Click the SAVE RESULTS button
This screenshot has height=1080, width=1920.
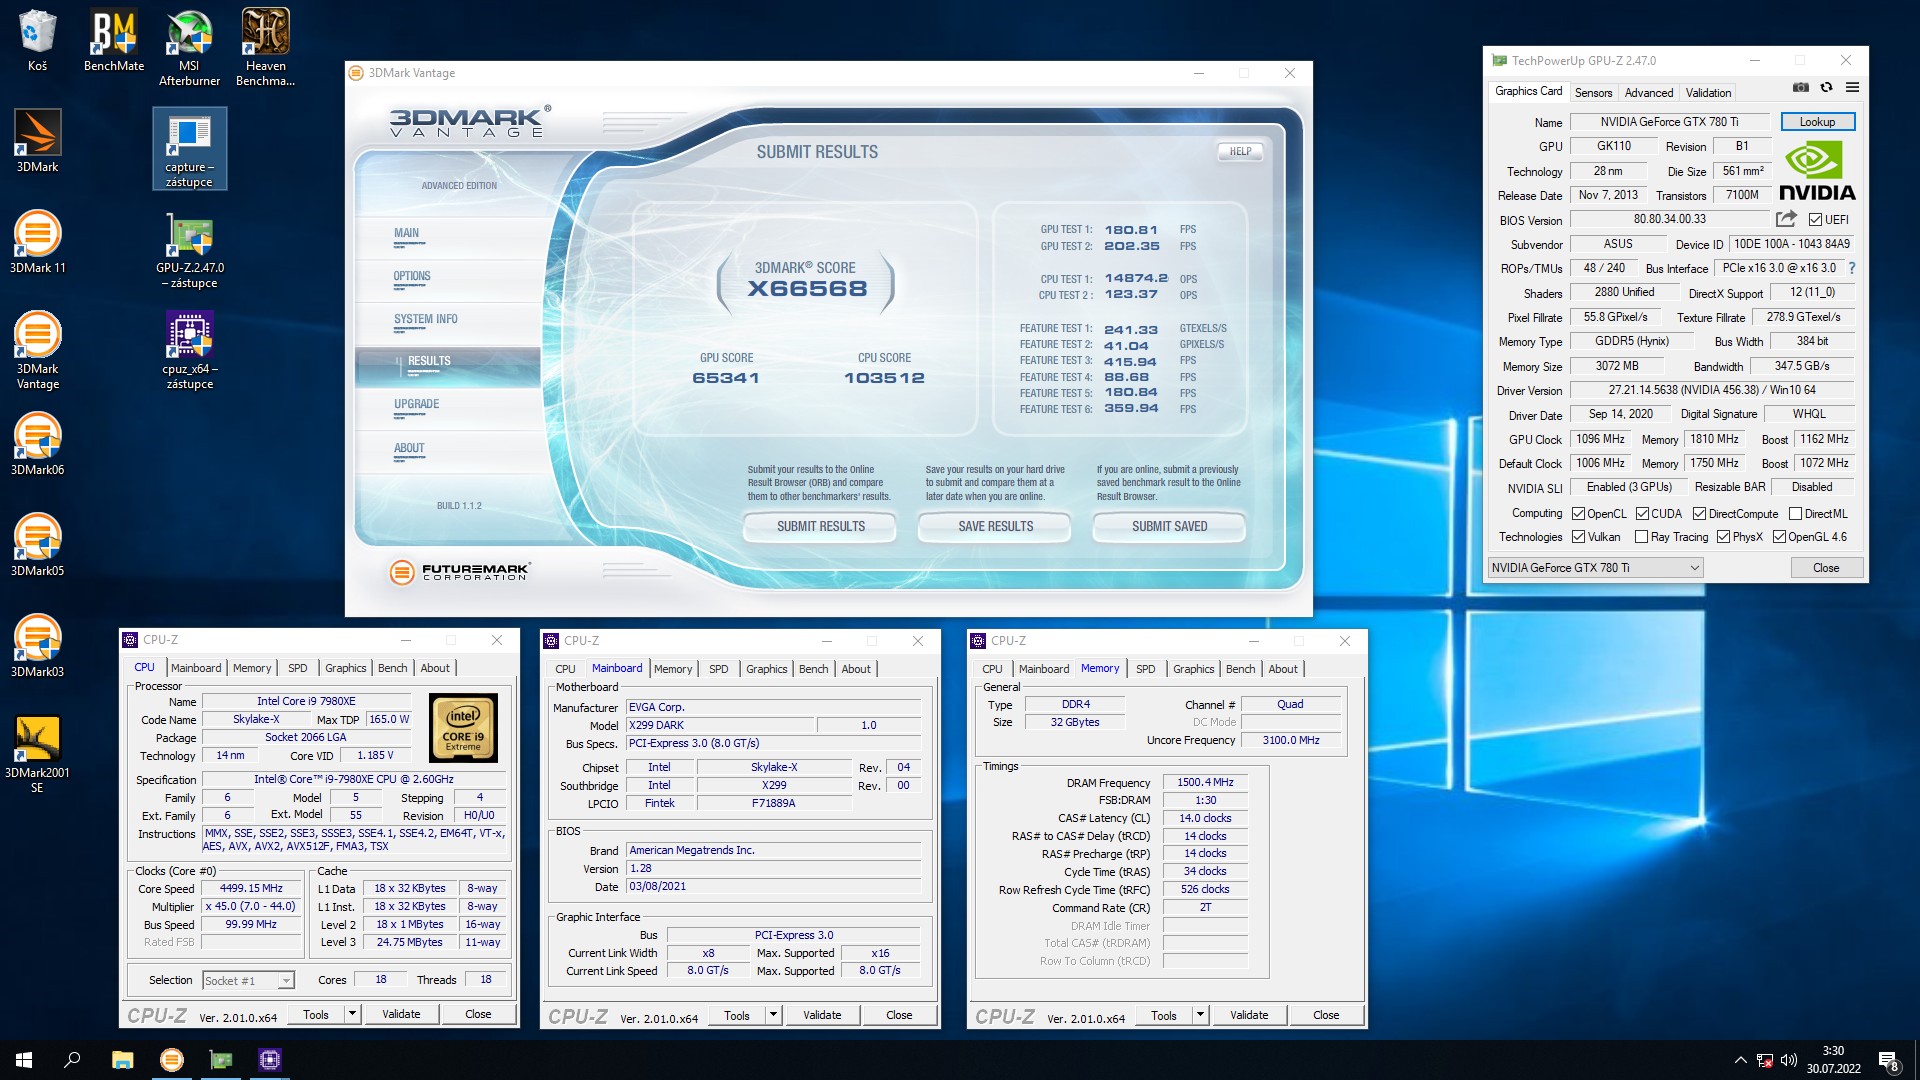click(x=995, y=526)
